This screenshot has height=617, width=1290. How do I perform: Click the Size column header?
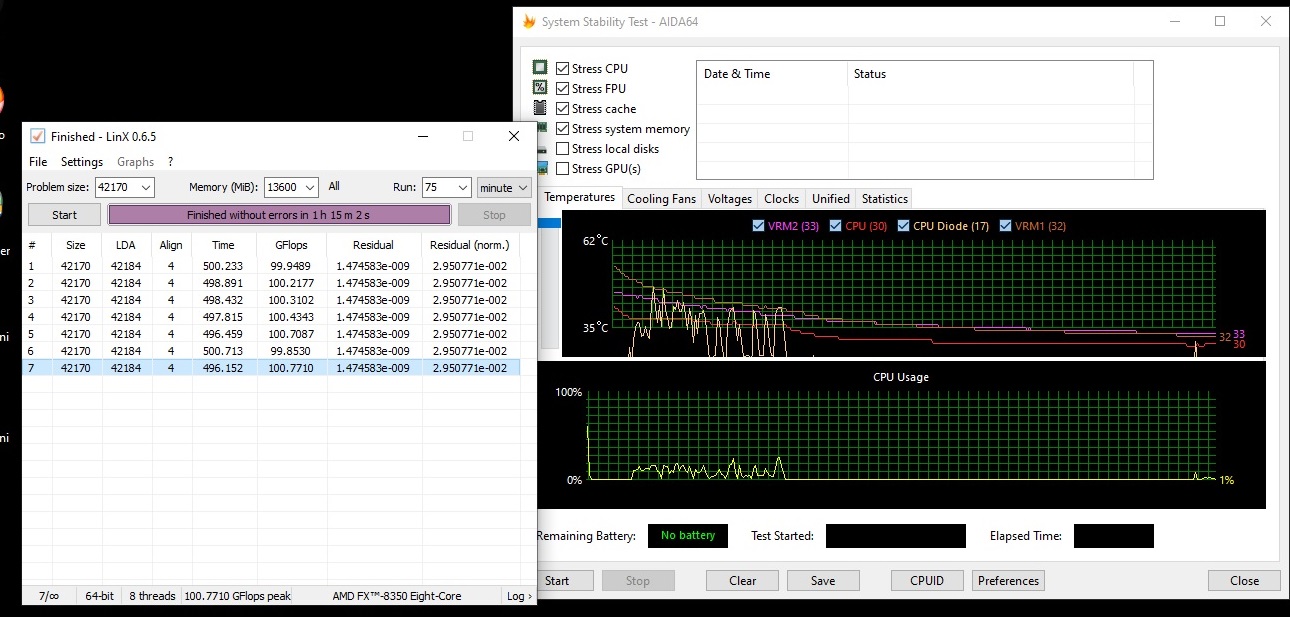[x=76, y=245]
